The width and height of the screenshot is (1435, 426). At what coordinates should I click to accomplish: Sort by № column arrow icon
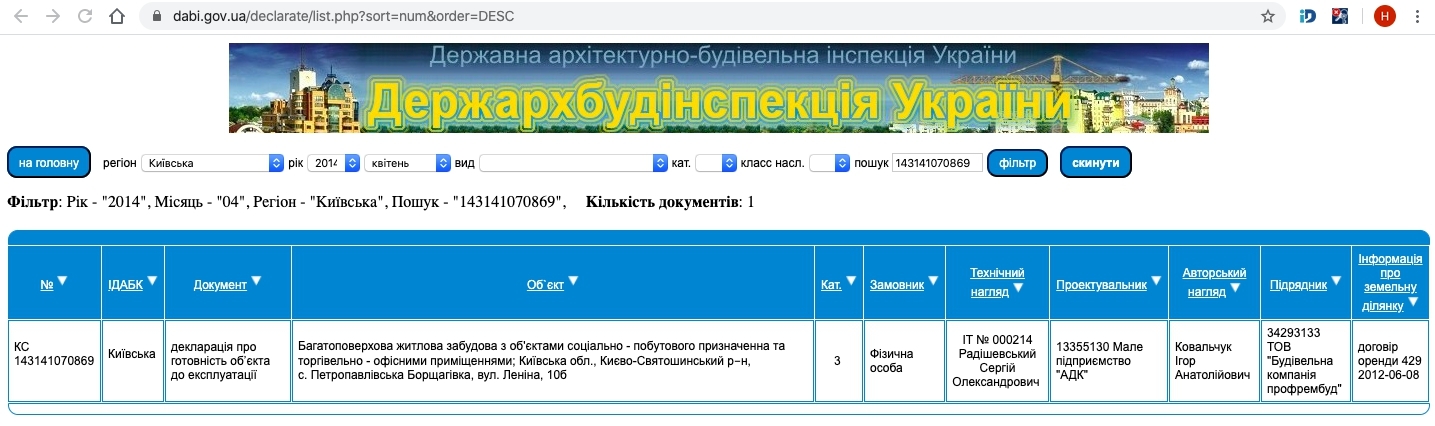pos(62,282)
